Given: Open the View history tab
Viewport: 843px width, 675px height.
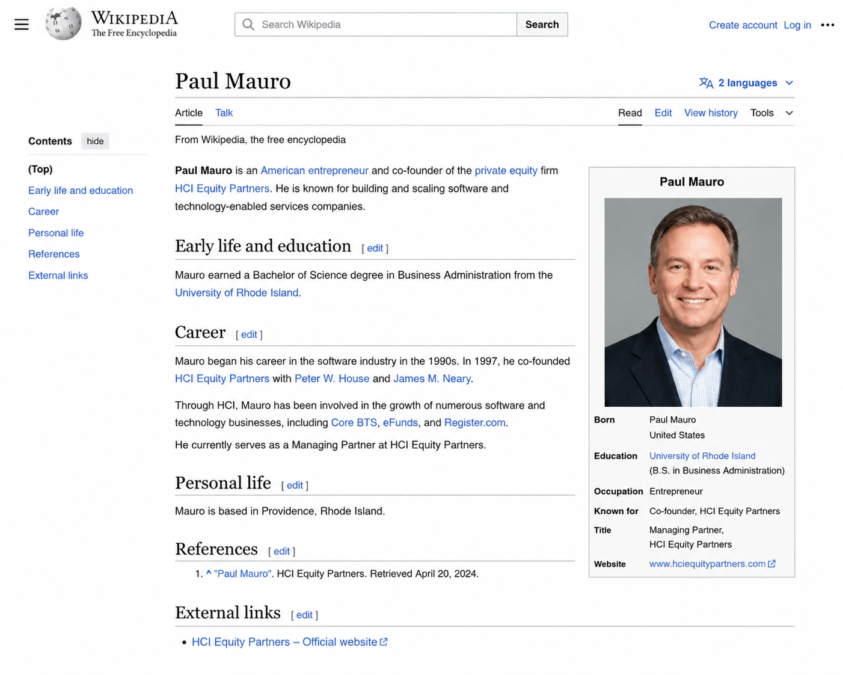Looking at the screenshot, I should click(711, 113).
